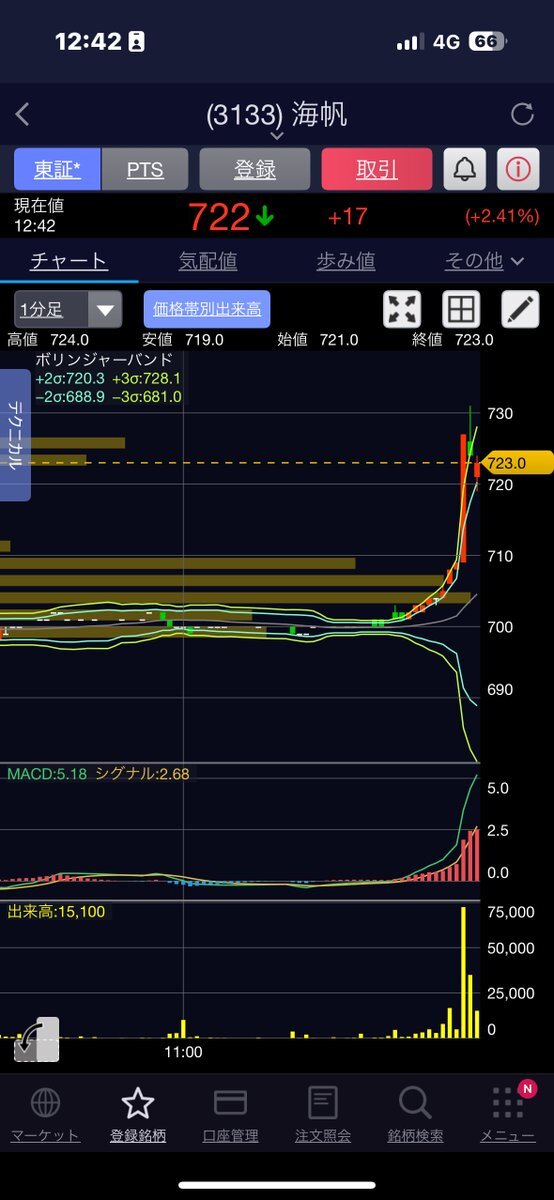554x1200 pixels.
Task: Switch to 気配値 tab
Action: pyautogui.click(x=207, y=261)
